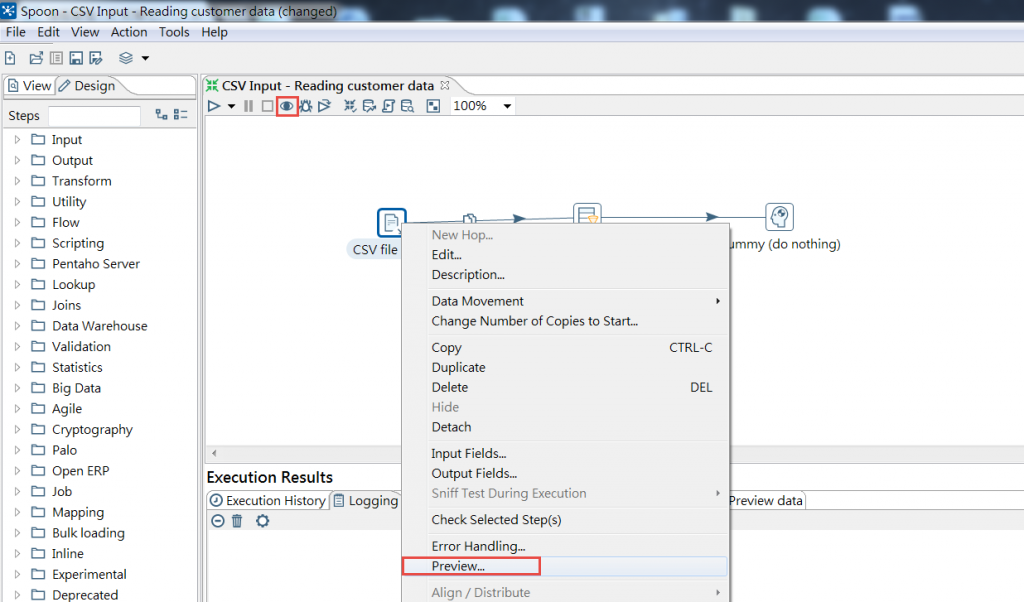Open the File menu
Viewport: 1024px width, 602px height.
pos(16,32)
